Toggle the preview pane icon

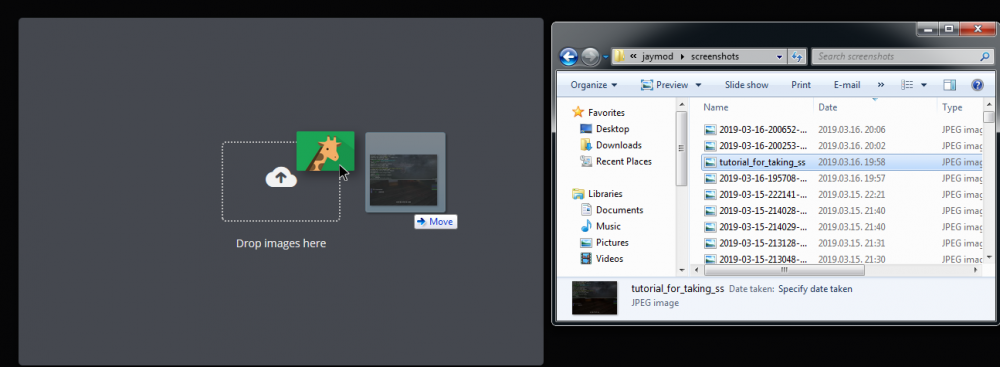950,85
